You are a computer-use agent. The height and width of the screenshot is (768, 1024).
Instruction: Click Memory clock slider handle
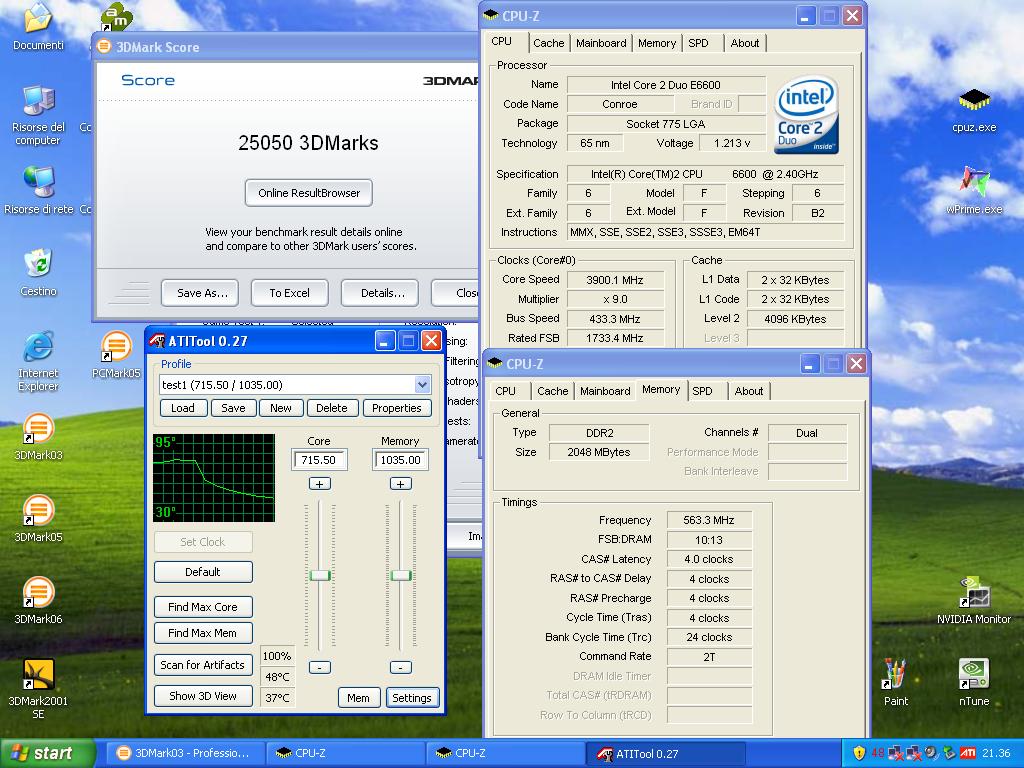401,575
